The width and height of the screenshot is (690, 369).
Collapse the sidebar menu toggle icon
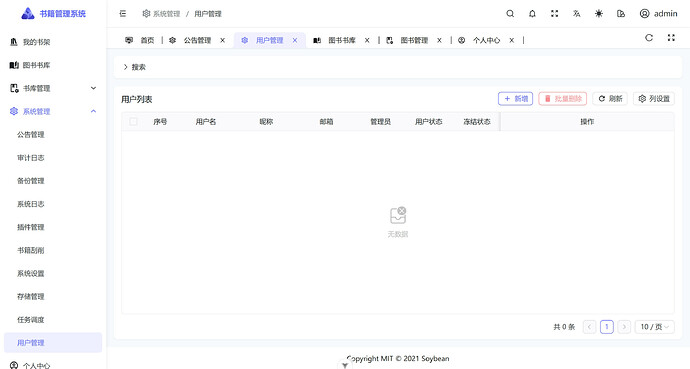coord(123,14)
